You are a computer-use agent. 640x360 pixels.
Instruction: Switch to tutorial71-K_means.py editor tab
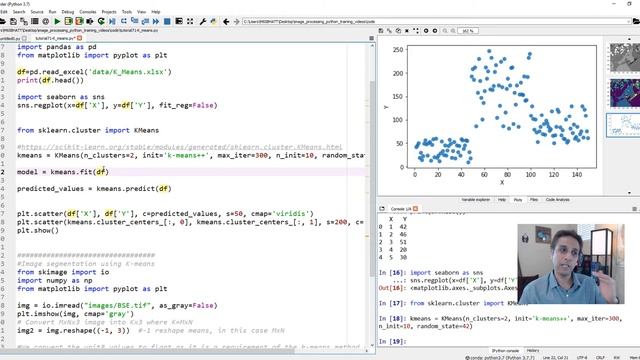point(56,38)
